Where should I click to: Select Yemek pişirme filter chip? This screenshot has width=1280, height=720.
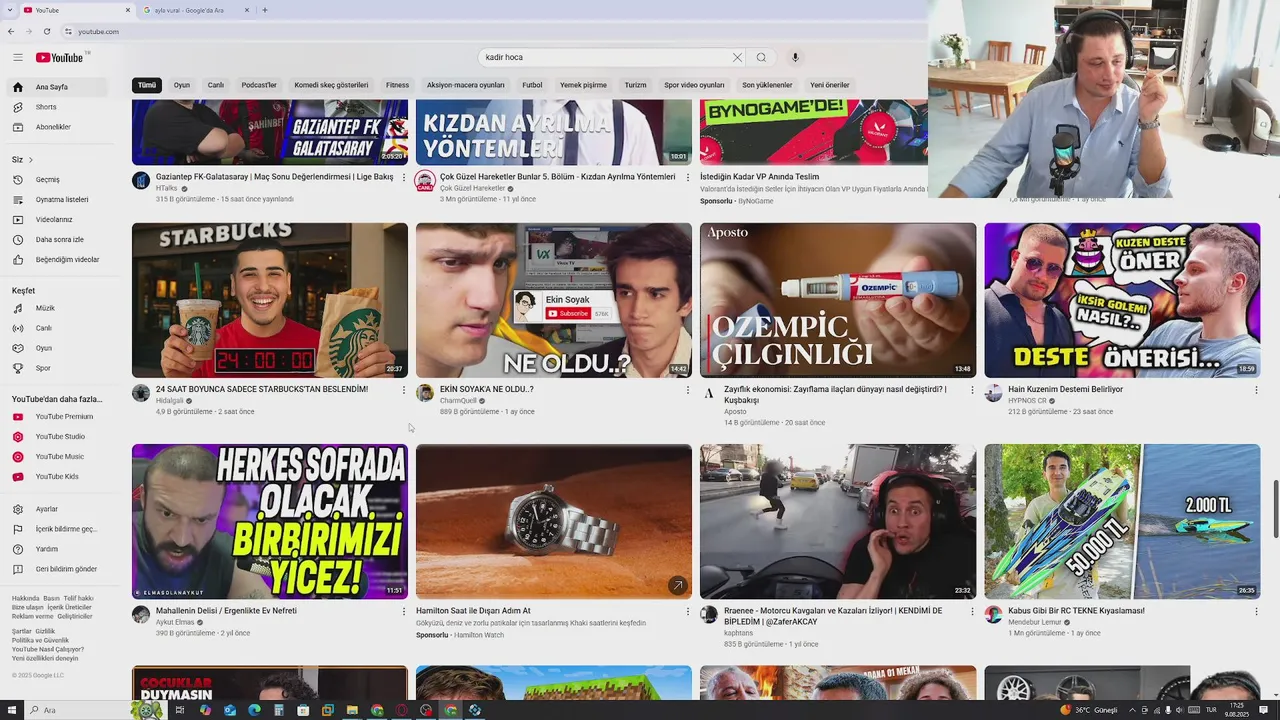[x=583, y=85]
